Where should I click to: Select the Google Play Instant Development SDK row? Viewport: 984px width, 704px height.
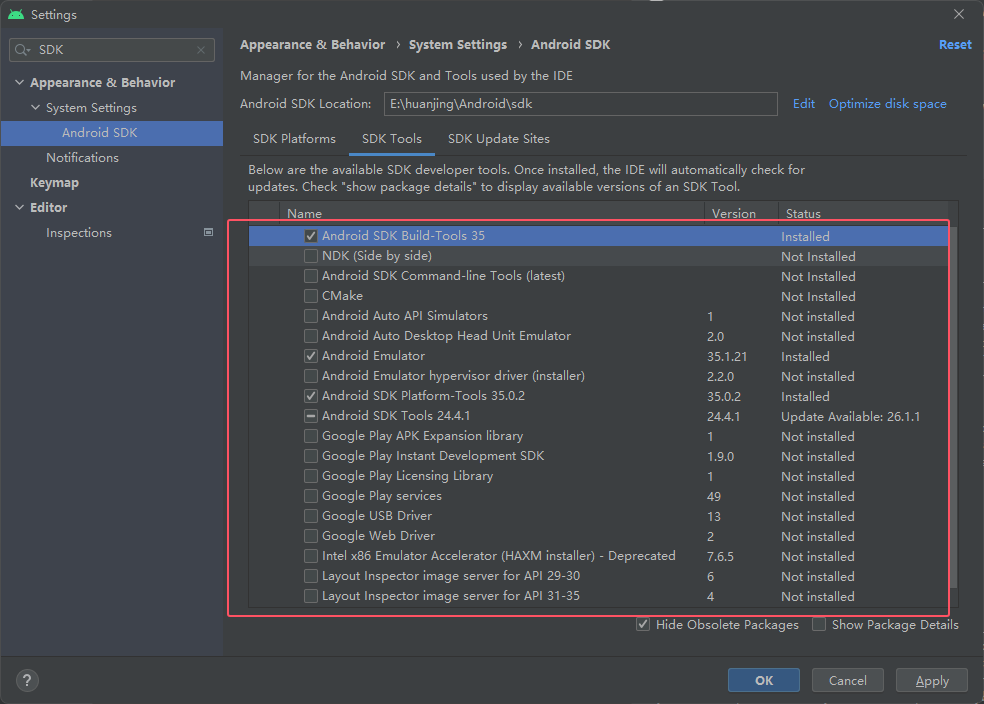click(598, 456)
